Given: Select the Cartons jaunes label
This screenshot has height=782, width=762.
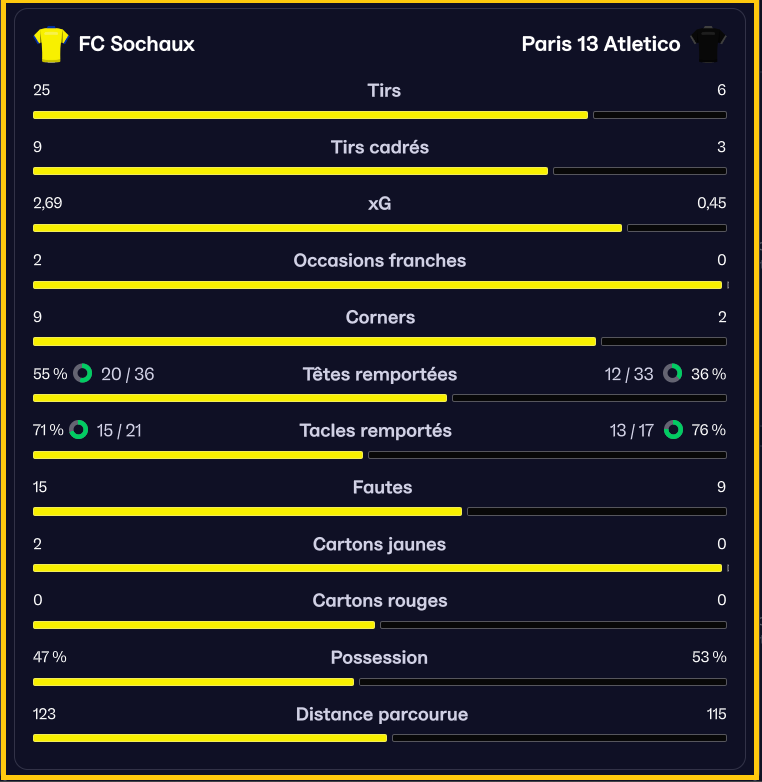Looking at the screenshot, I should coord(379,544).
